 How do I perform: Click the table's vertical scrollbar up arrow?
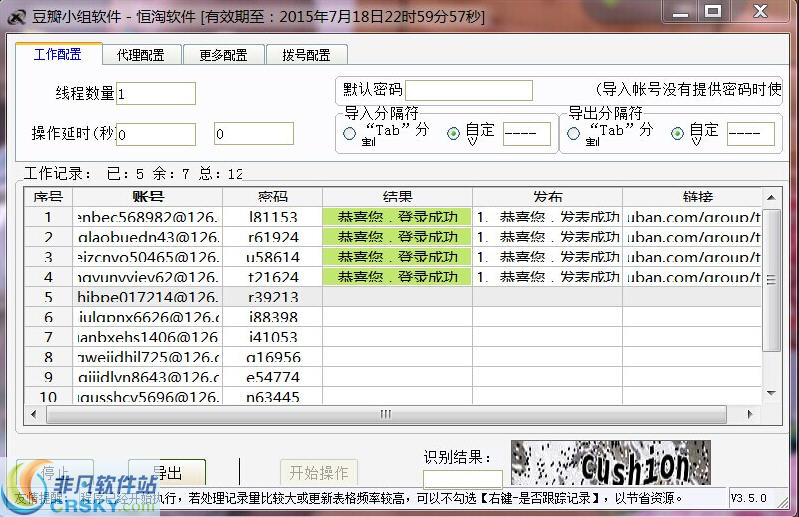tap(771, 198)
